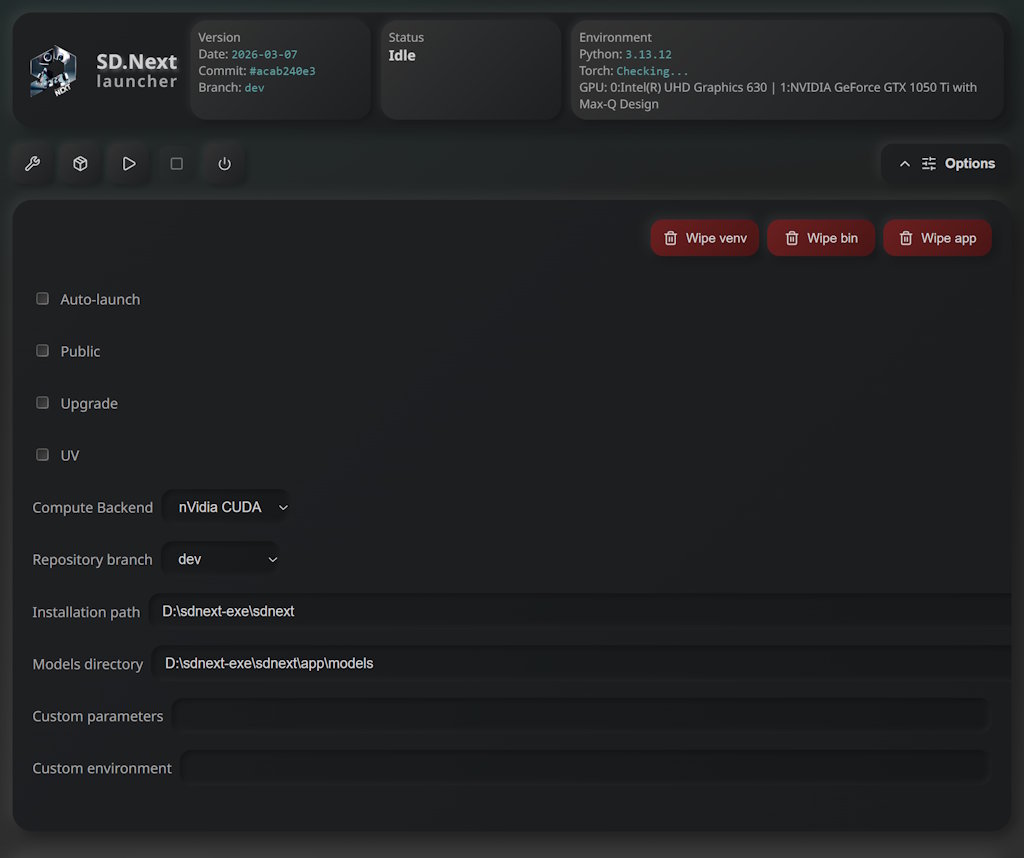The image size is (1024, 858).
Task: Click the GPU information line
Action: pos(778,95)
